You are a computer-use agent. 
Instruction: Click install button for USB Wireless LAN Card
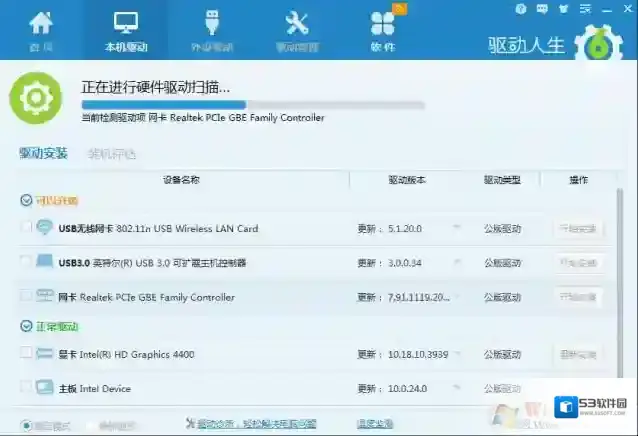coord(578,228)
